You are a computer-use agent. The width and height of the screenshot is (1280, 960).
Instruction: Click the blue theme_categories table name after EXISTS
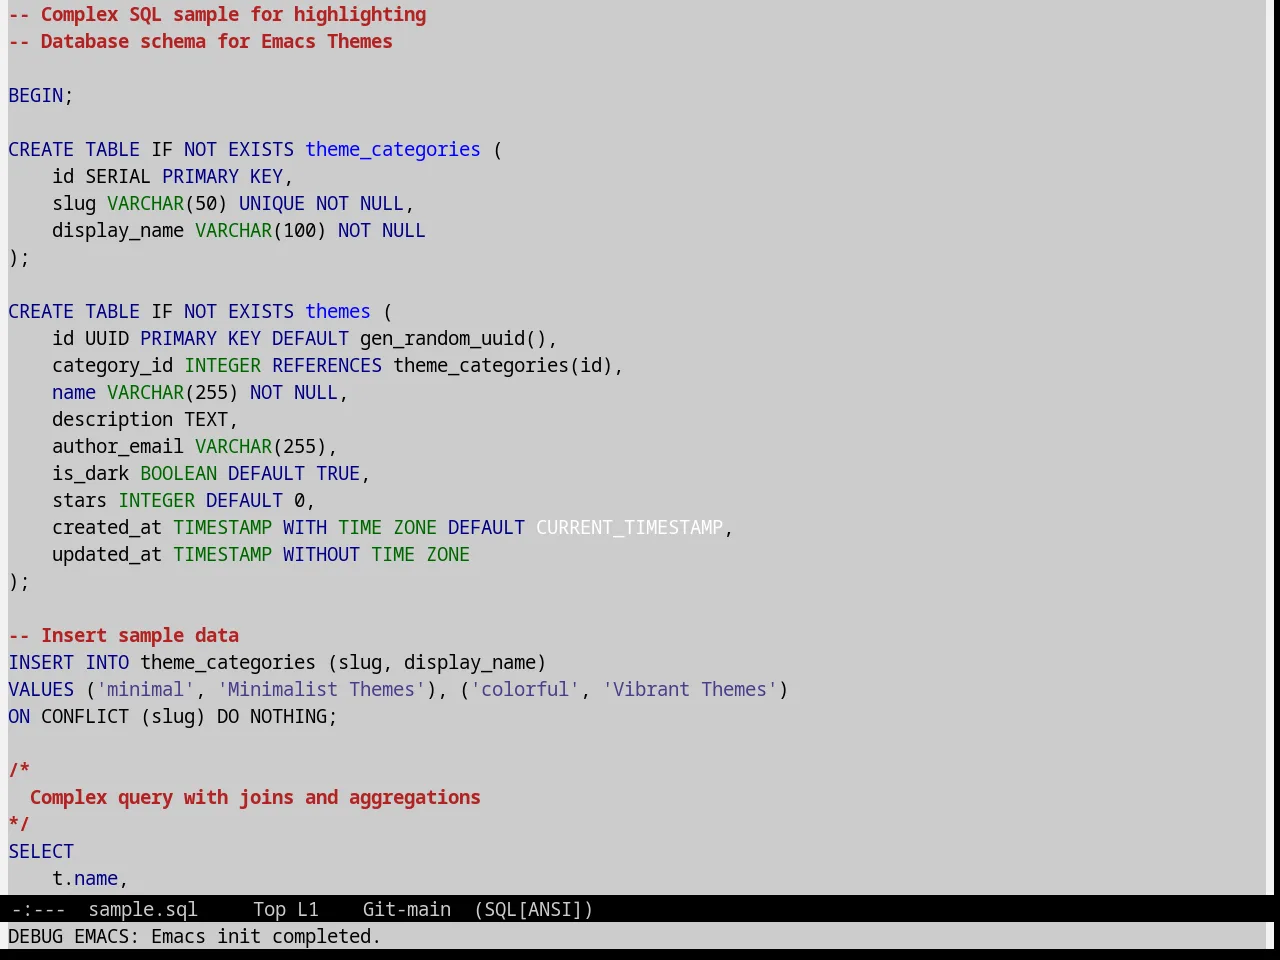(393, 150)
